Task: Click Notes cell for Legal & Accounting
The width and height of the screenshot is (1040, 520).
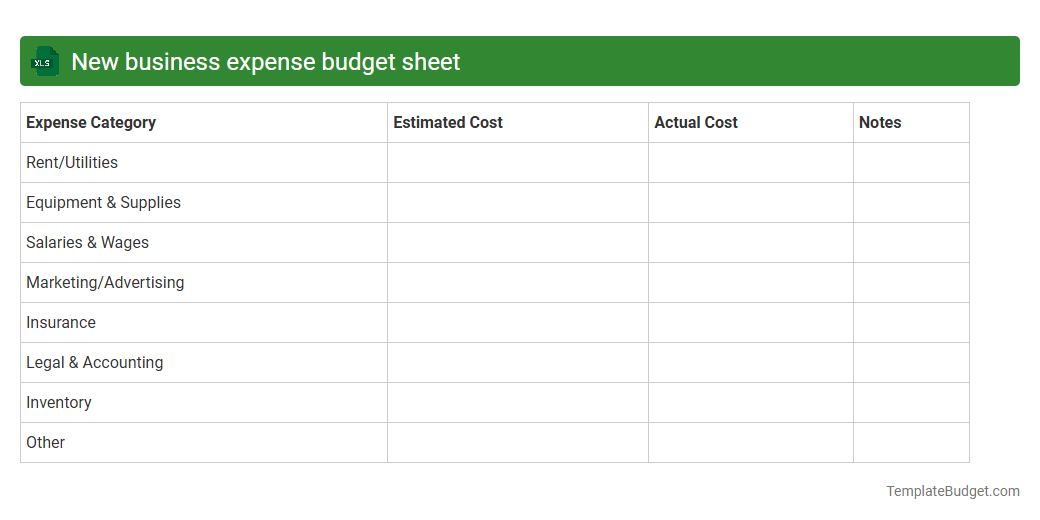Action: point(911,362)
